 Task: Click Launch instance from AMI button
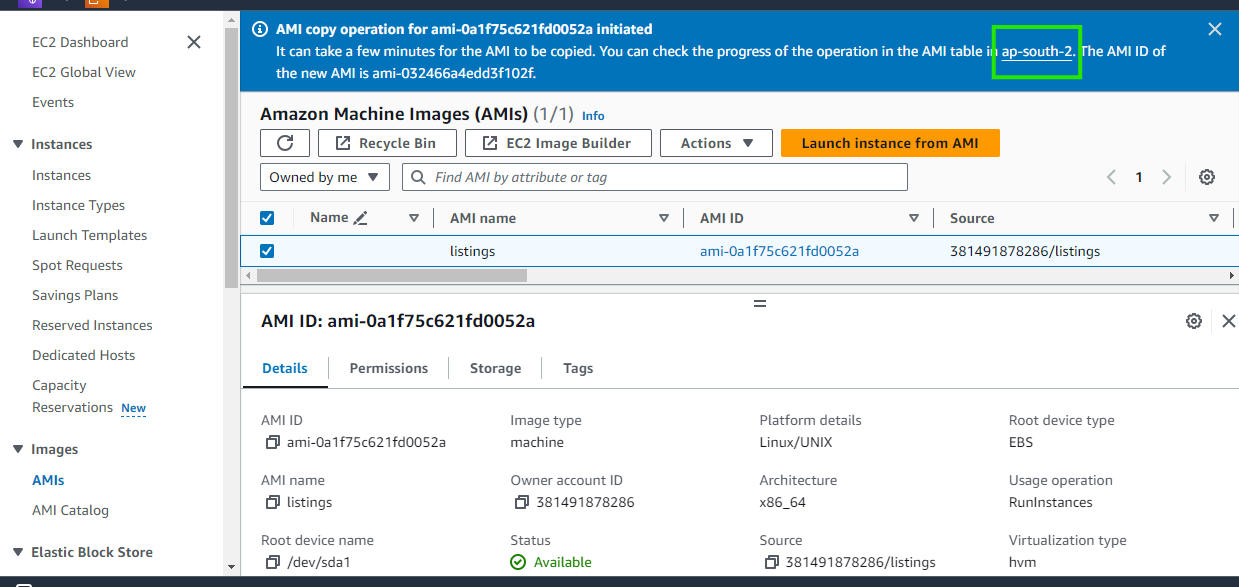pos(889,143)
